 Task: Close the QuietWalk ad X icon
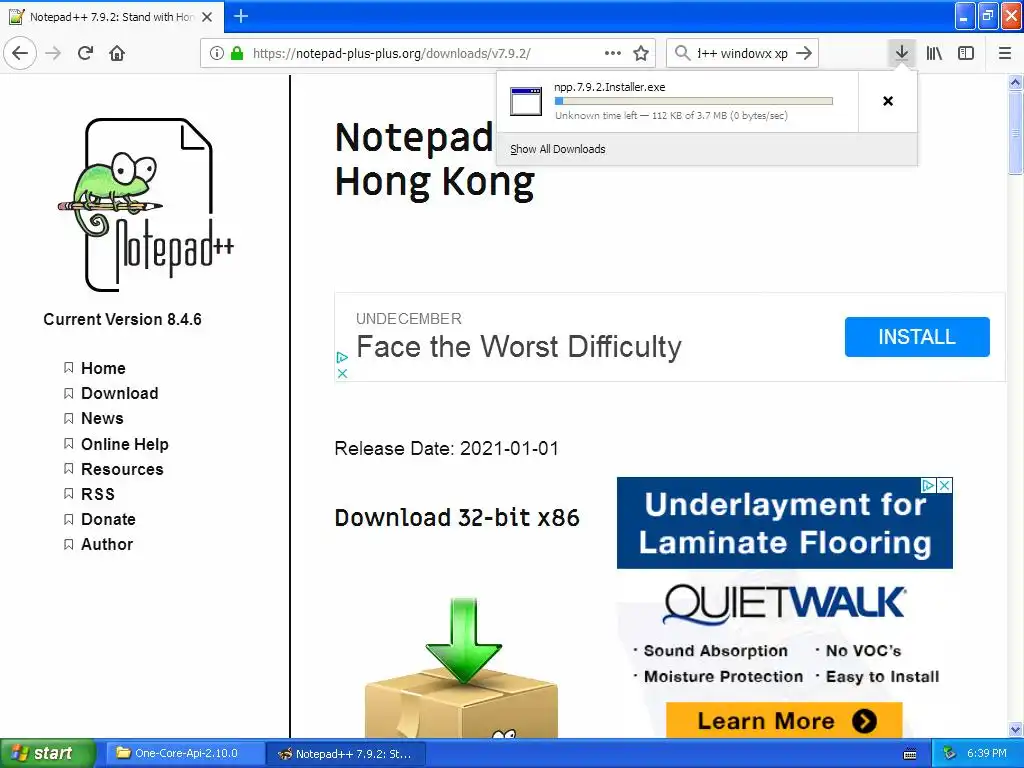click(944, 485)
